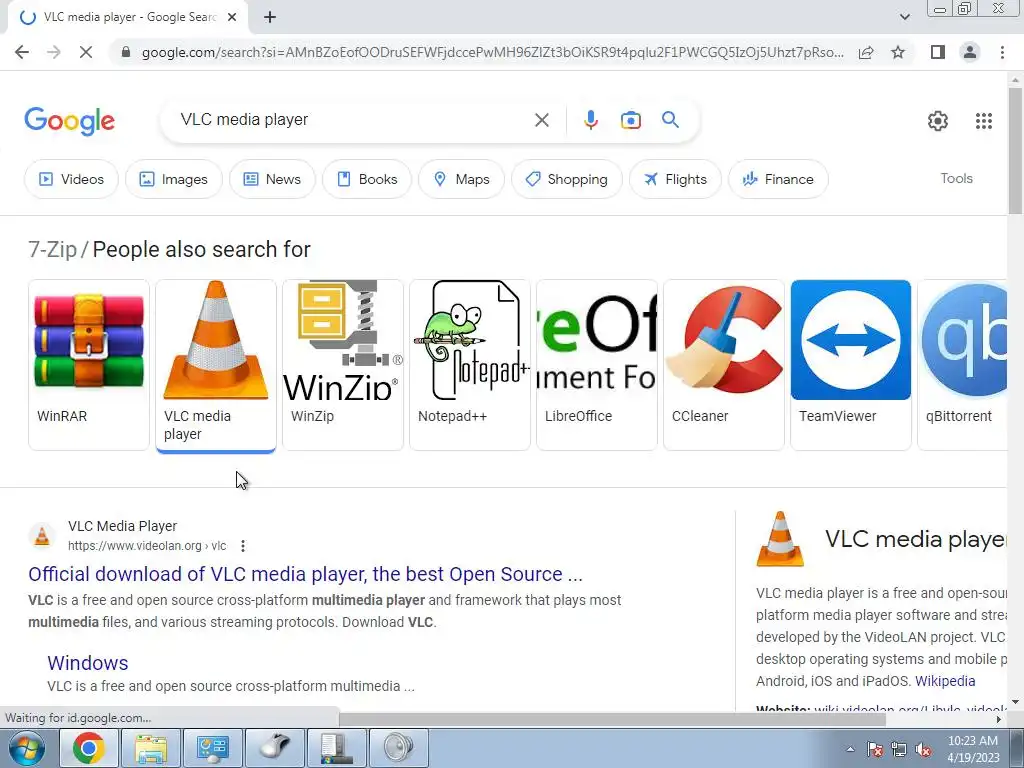Viewport: 1024px width, 768px height.
Task: Click the site lock icon in address bar
Action: [126, 52]
